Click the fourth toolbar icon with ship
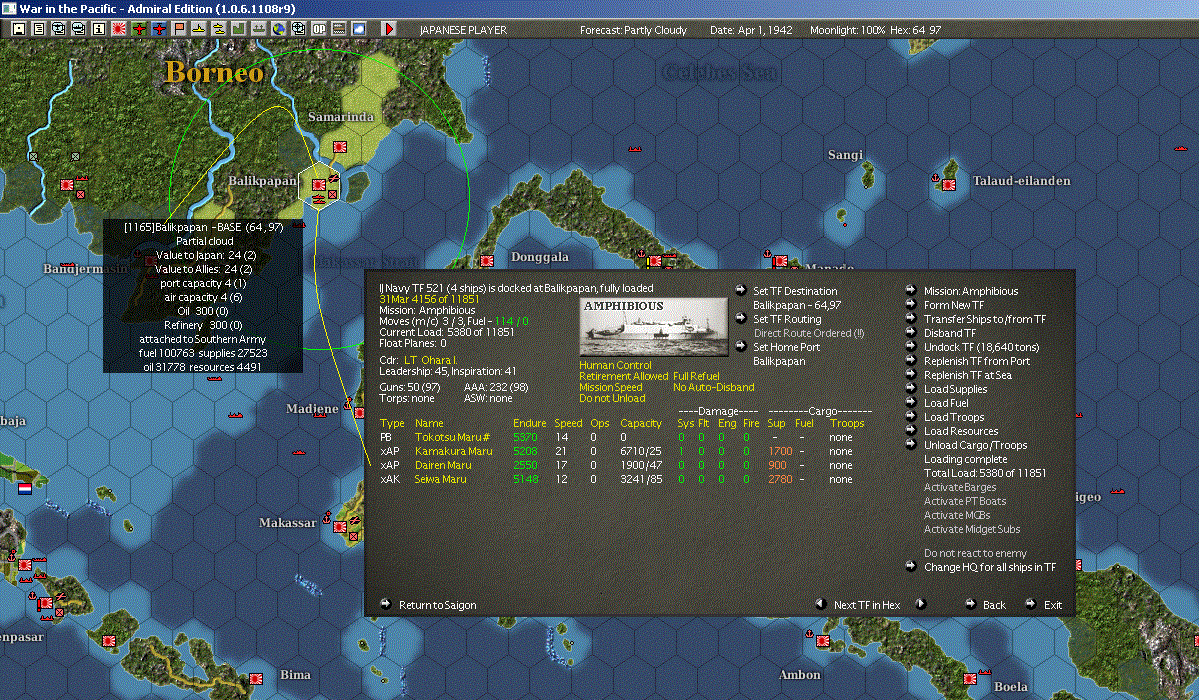This screenshot has width=1199, height=700. click(x=79, y=29)
